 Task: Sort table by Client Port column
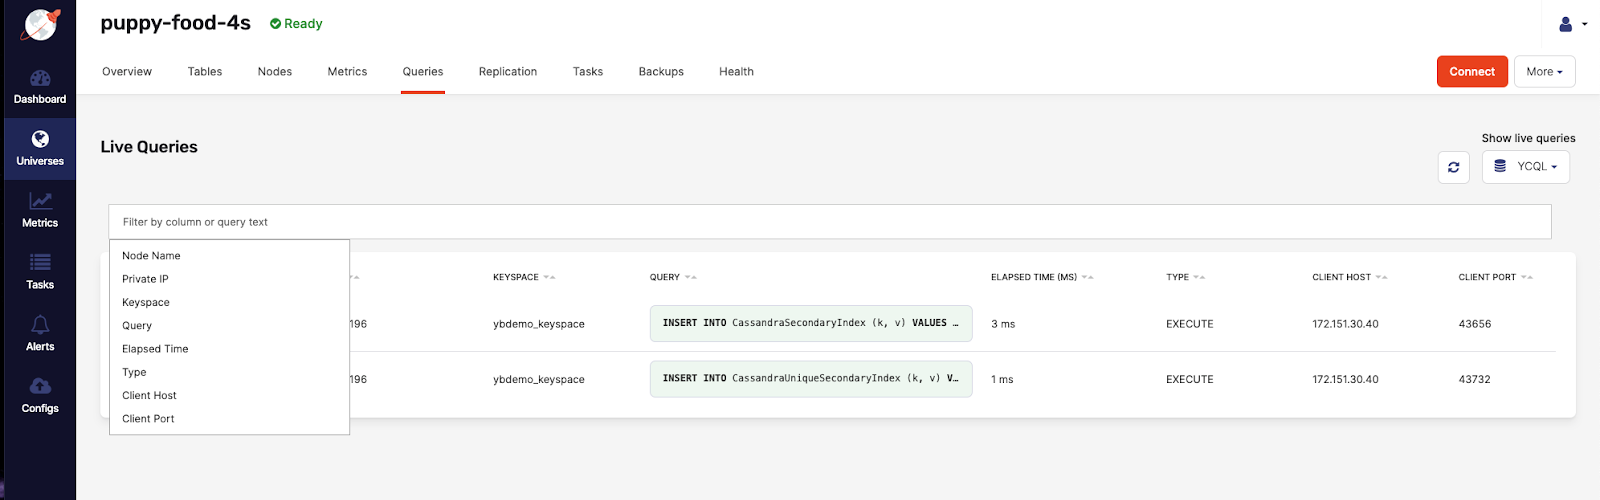point(1487,277)
